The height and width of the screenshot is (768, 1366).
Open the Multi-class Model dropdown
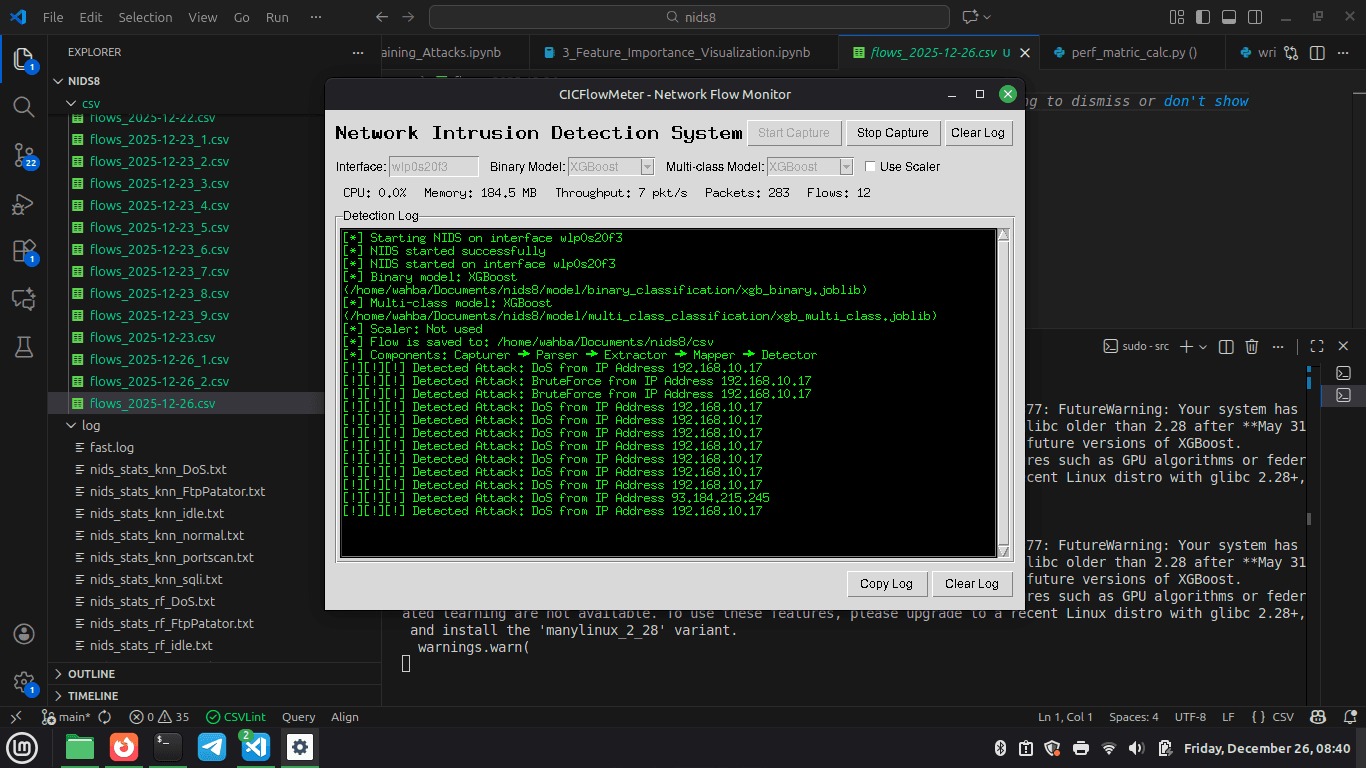845,166
